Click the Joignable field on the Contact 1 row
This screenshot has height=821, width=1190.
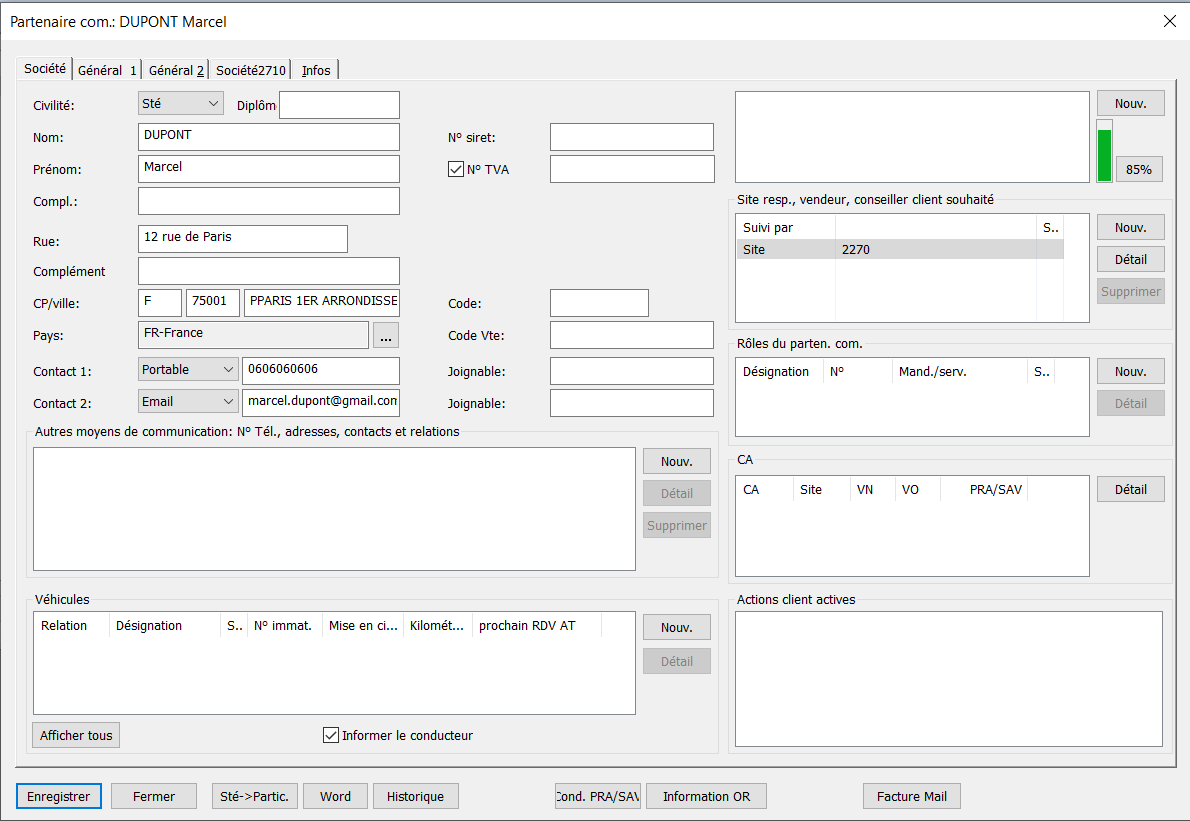point(631,371)
